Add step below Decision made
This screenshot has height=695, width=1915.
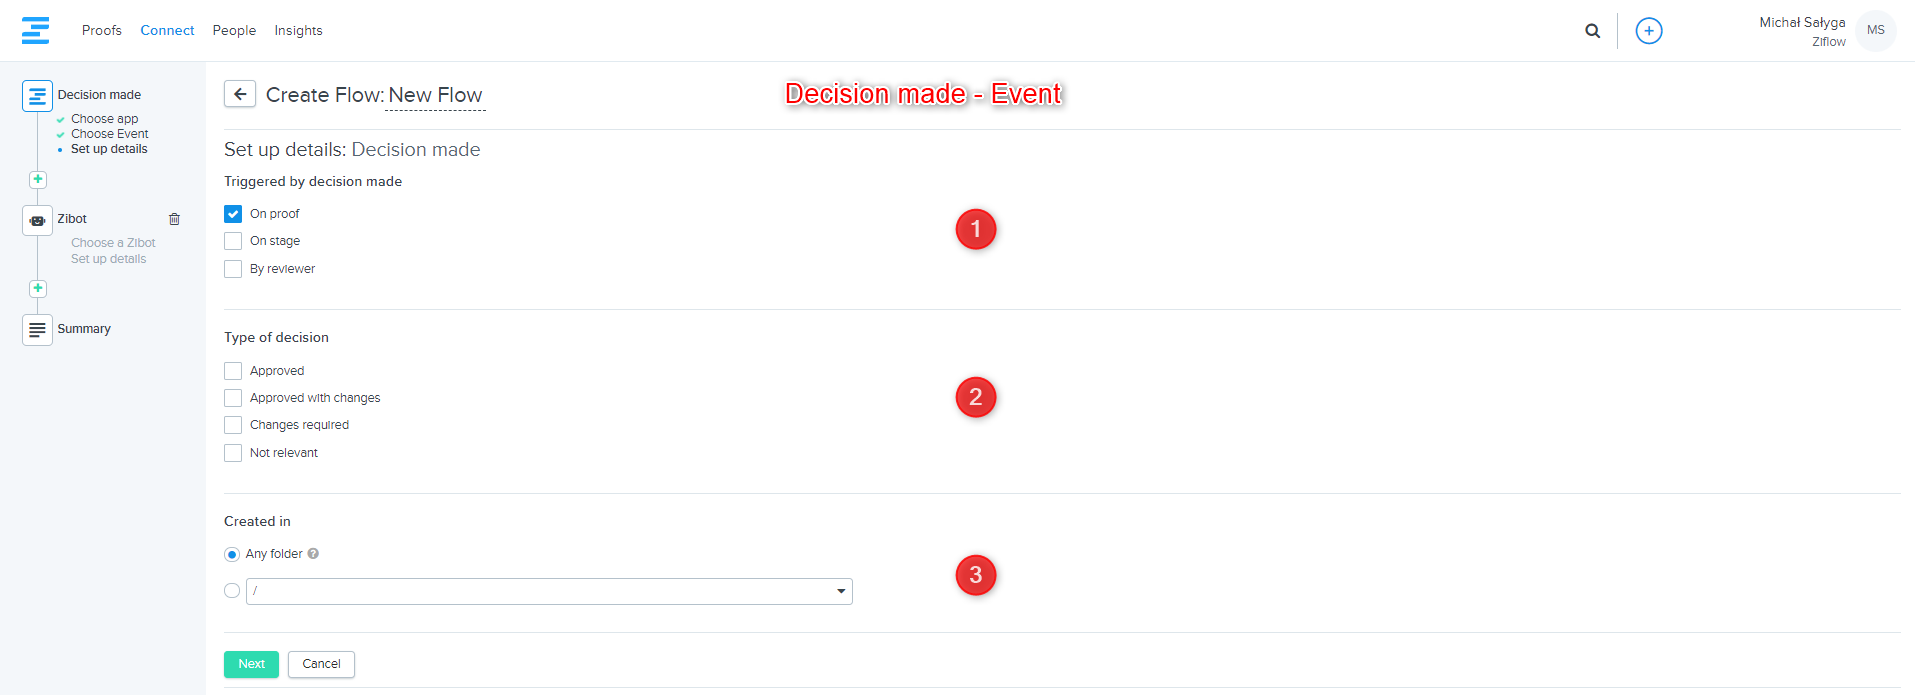tap(37, 180)
